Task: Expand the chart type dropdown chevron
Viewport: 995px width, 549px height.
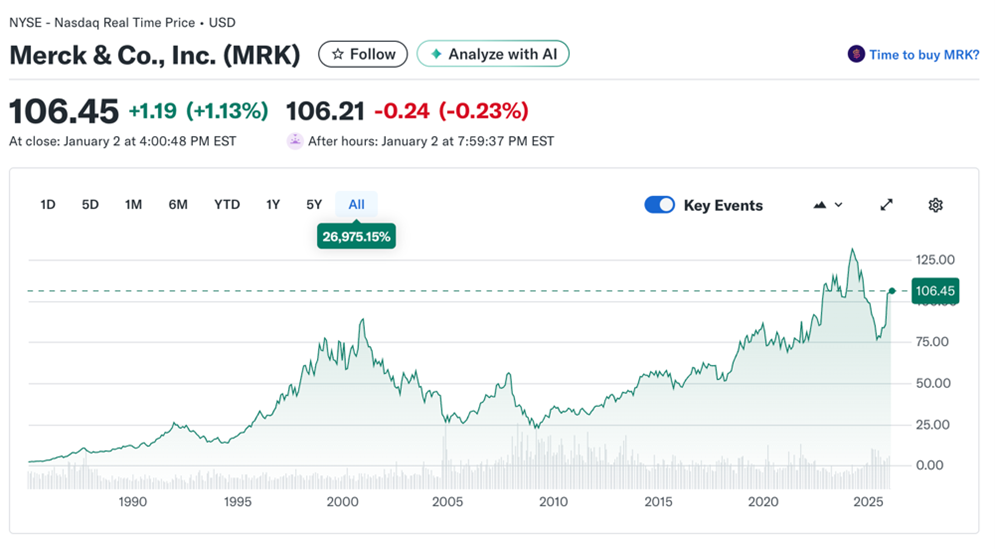Action: (838, 205)
